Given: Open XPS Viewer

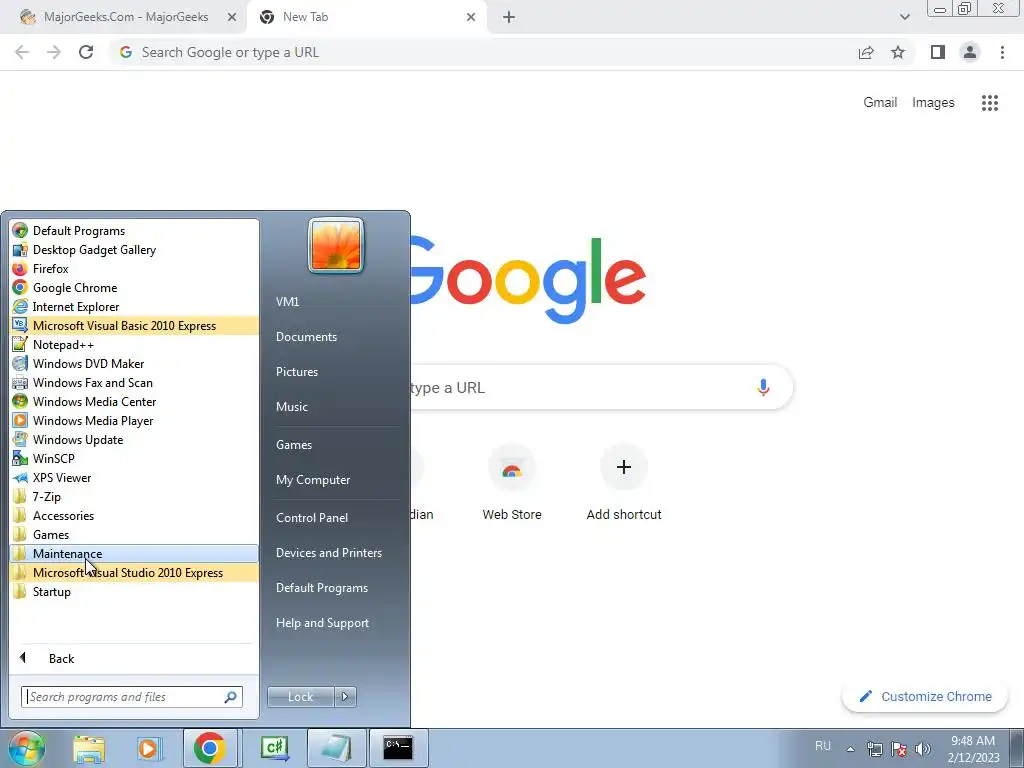Looking at the screenshot, I should [x=134, y=477].
